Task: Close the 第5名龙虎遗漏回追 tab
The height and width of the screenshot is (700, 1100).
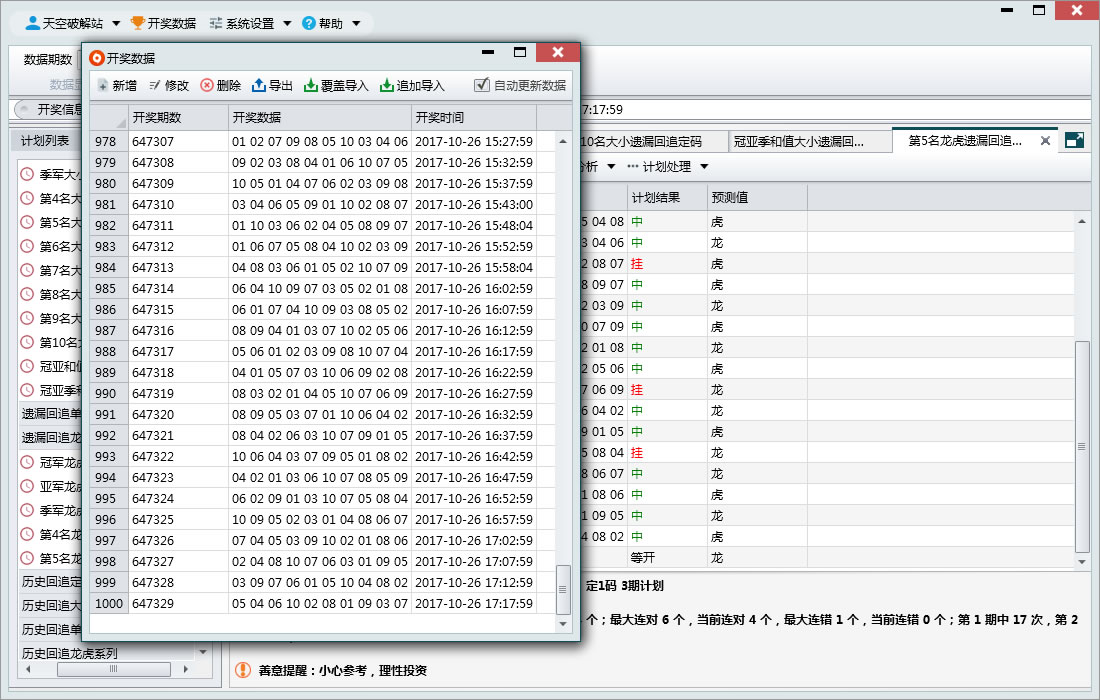Action: pos(1045,141)
